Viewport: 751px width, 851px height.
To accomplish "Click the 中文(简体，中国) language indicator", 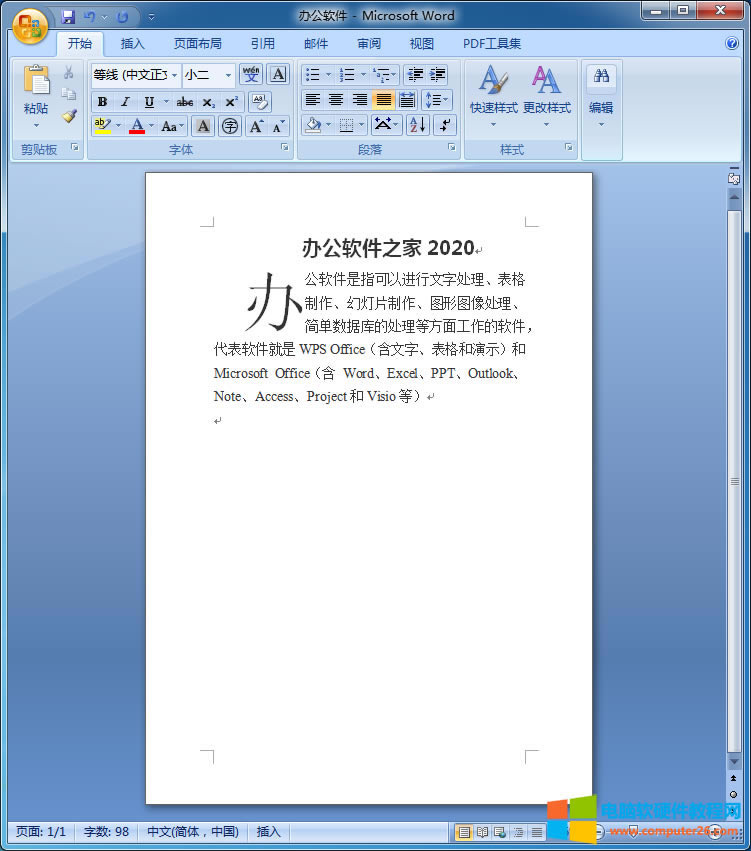I will click(193, 831).
